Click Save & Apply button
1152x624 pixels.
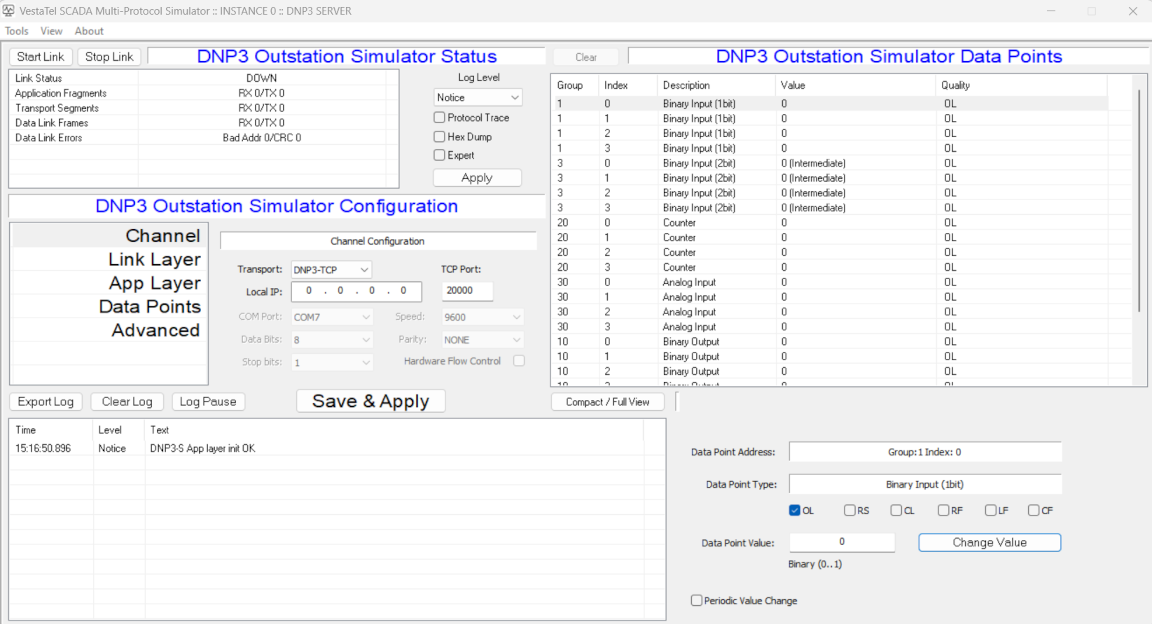pos(370,401)
